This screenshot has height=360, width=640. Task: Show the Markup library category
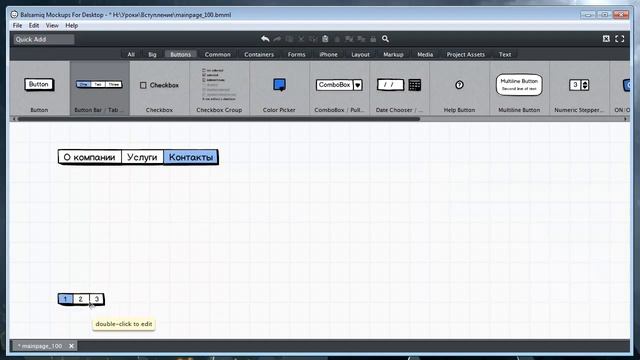coord(393,54)
